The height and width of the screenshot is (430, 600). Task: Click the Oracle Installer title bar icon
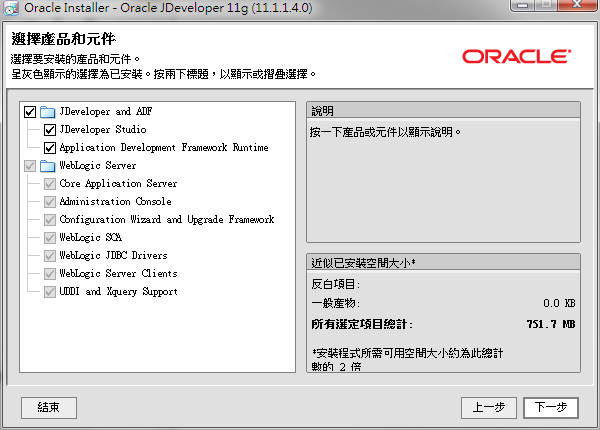point(11,8)
